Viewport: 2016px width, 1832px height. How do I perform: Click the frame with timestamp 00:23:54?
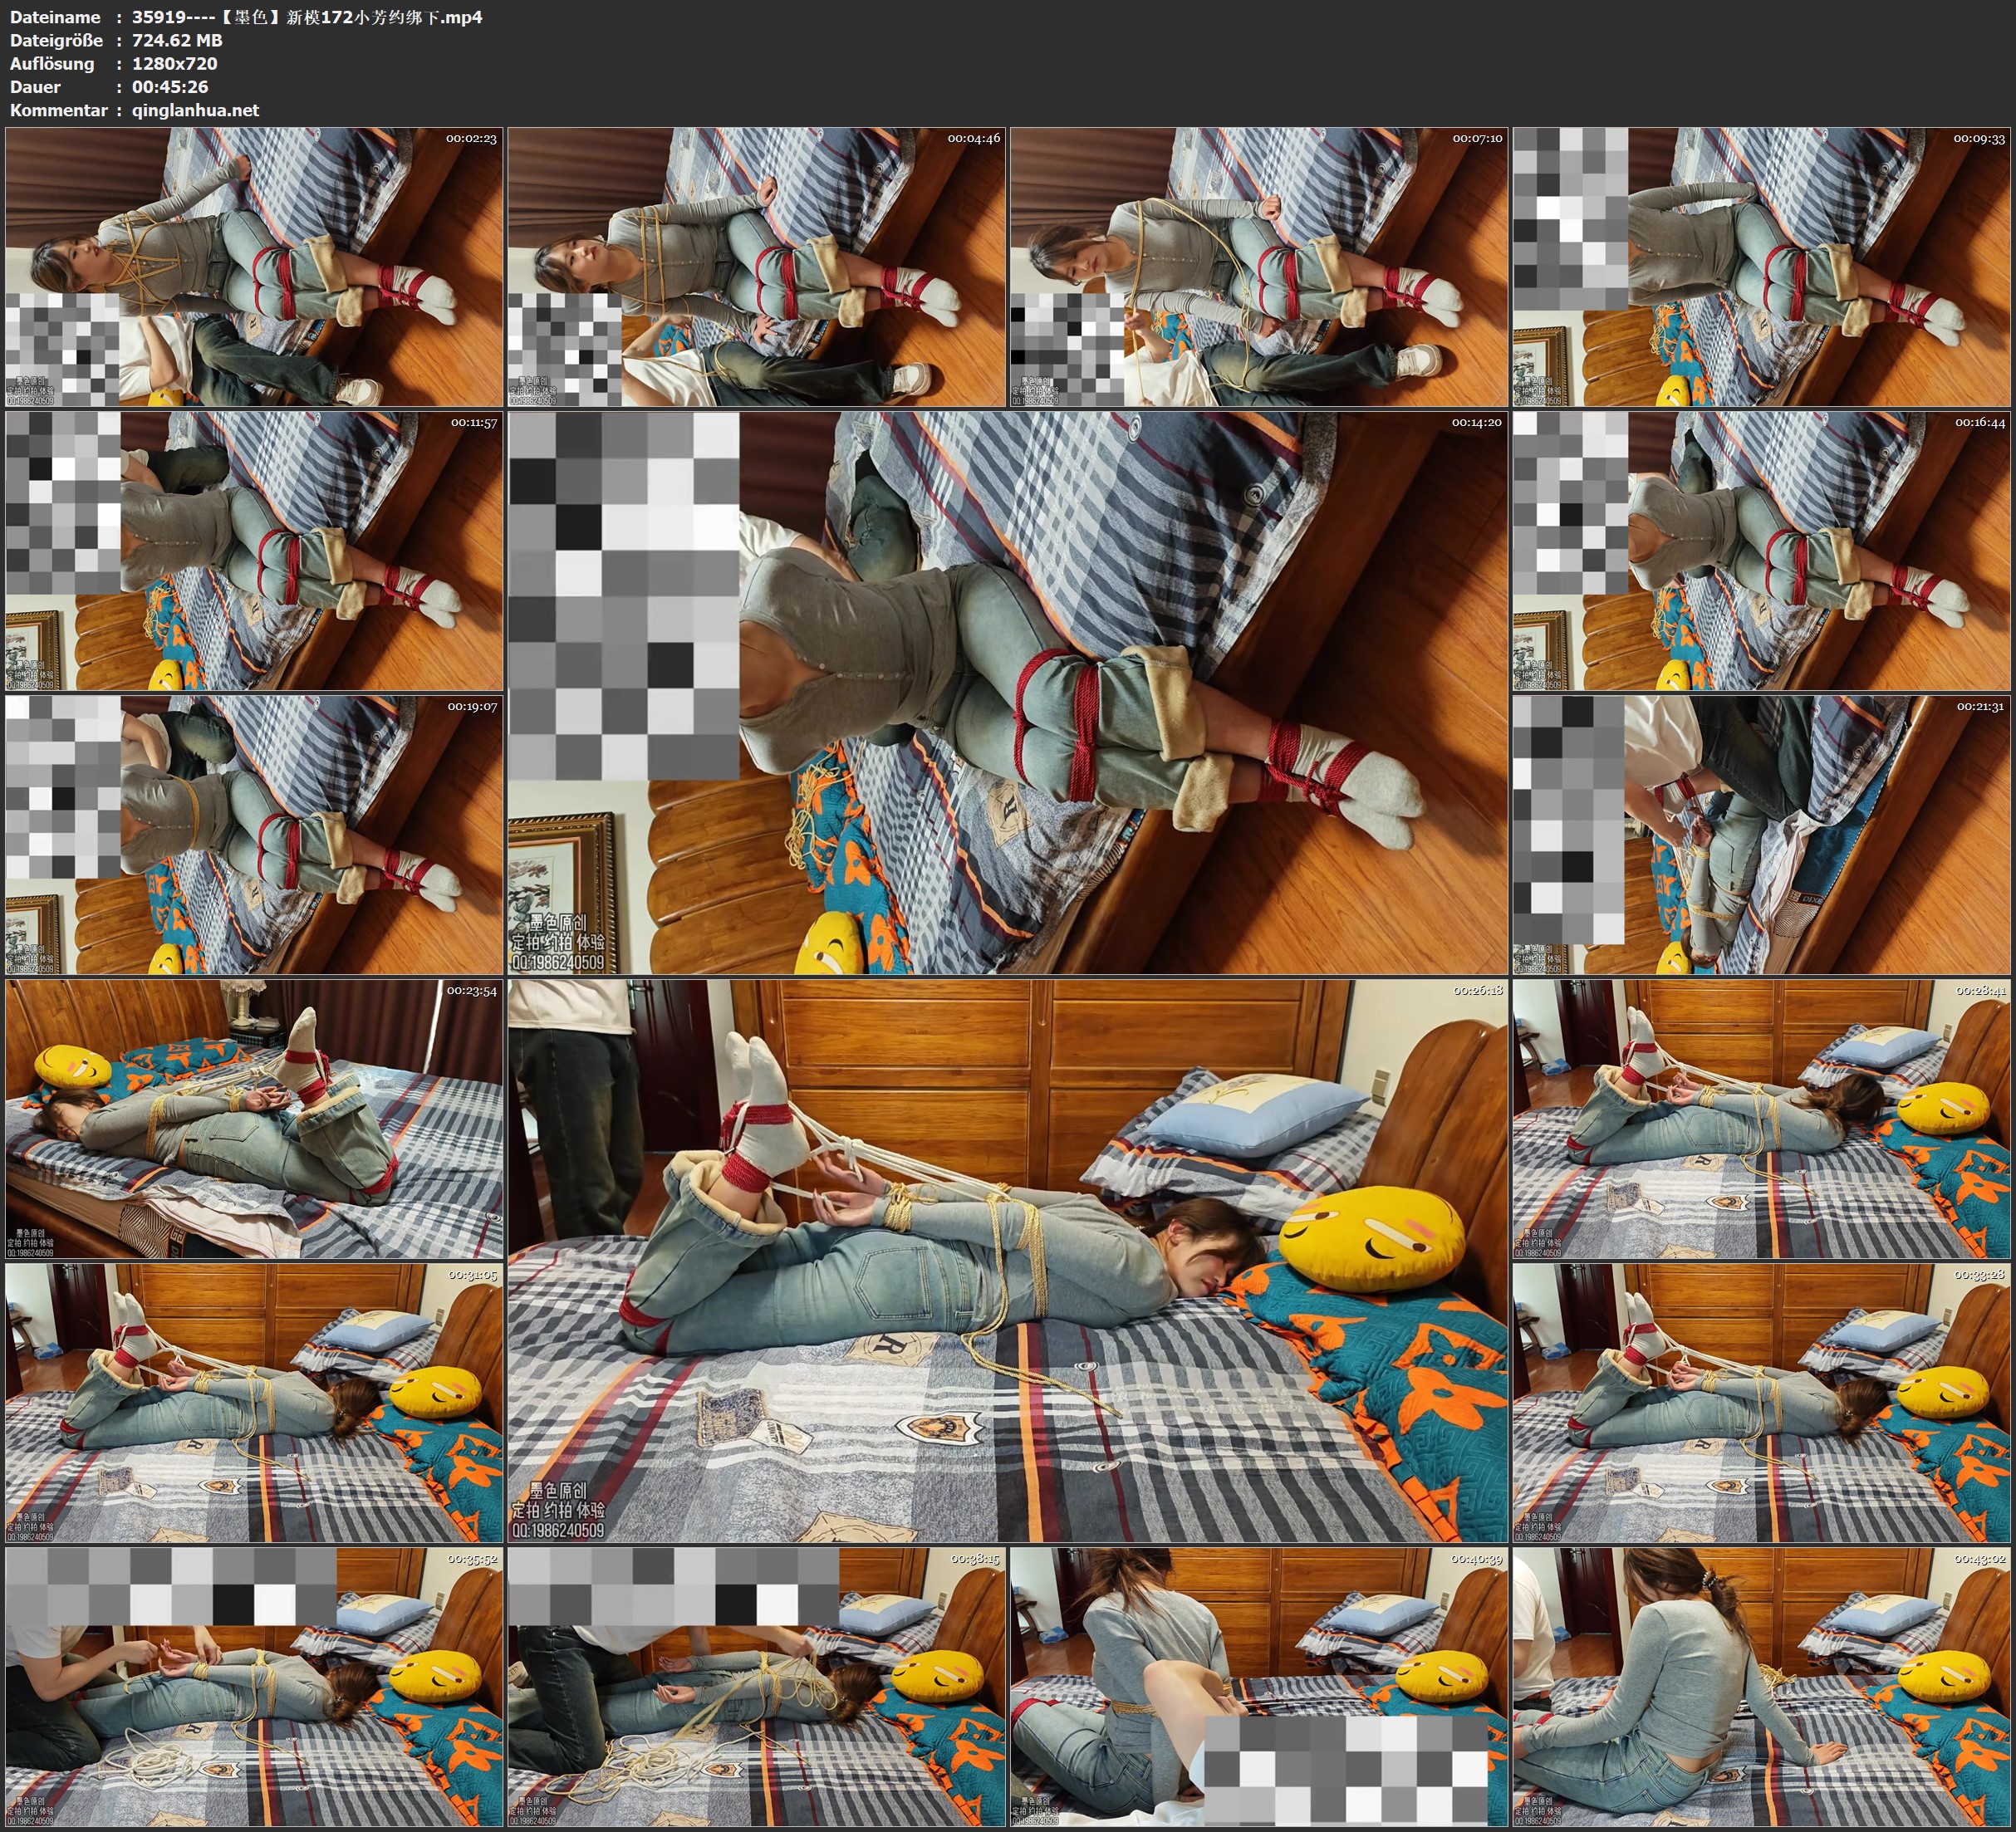pos(254,1119)
